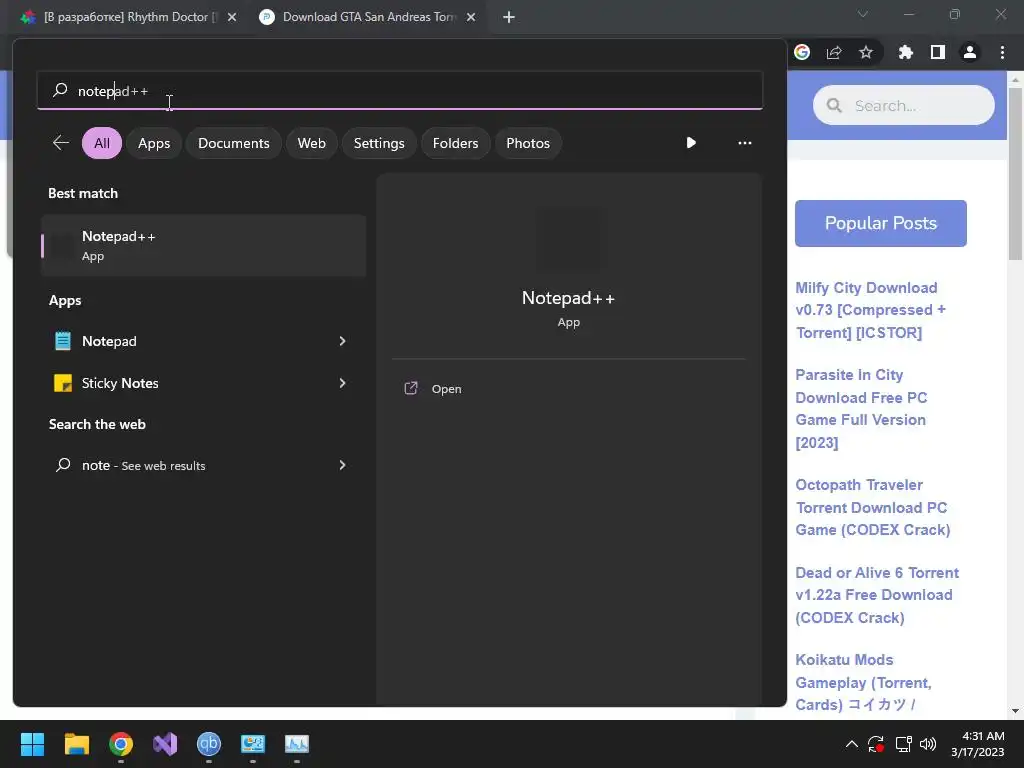Open search options three-dot menu

tap(744, 142)
